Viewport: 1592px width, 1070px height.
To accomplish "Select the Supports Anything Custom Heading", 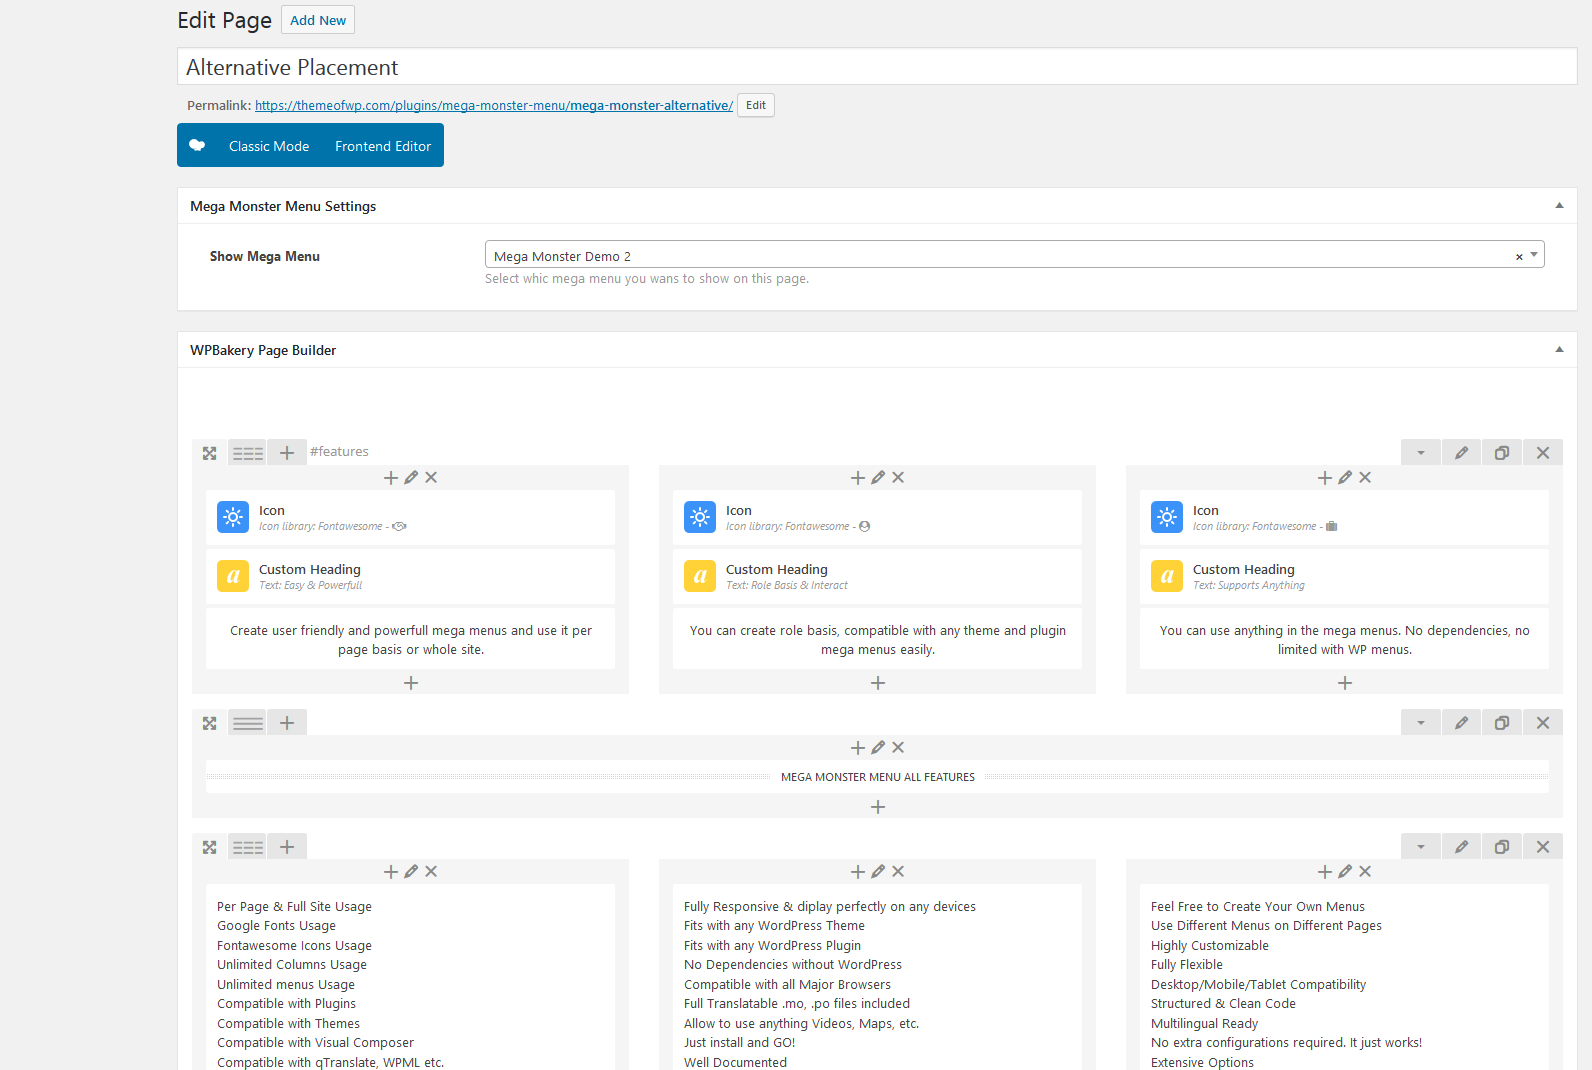I will (1345, 576).
